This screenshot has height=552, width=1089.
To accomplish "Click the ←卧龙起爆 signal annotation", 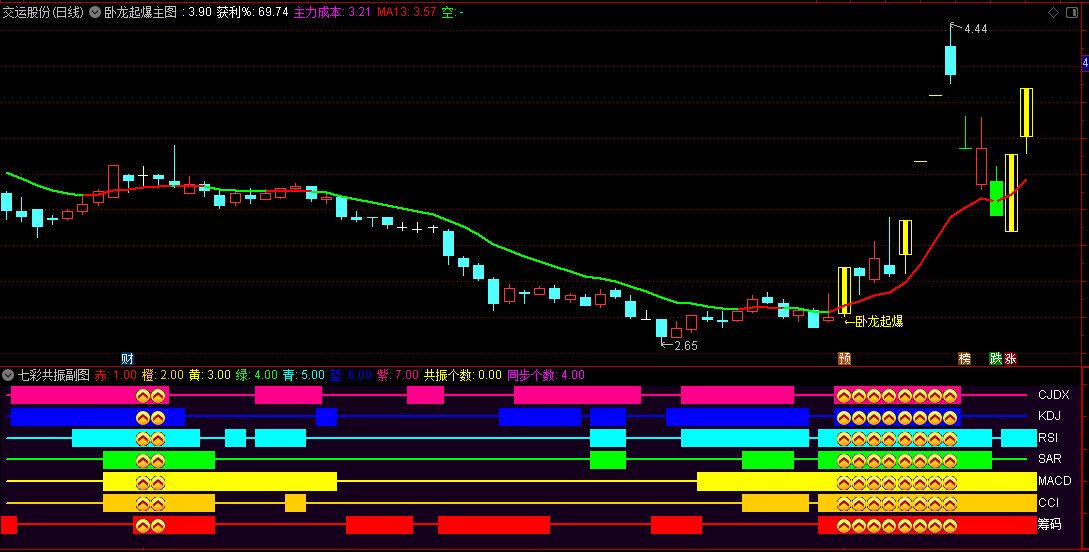I will pos(874,321).
